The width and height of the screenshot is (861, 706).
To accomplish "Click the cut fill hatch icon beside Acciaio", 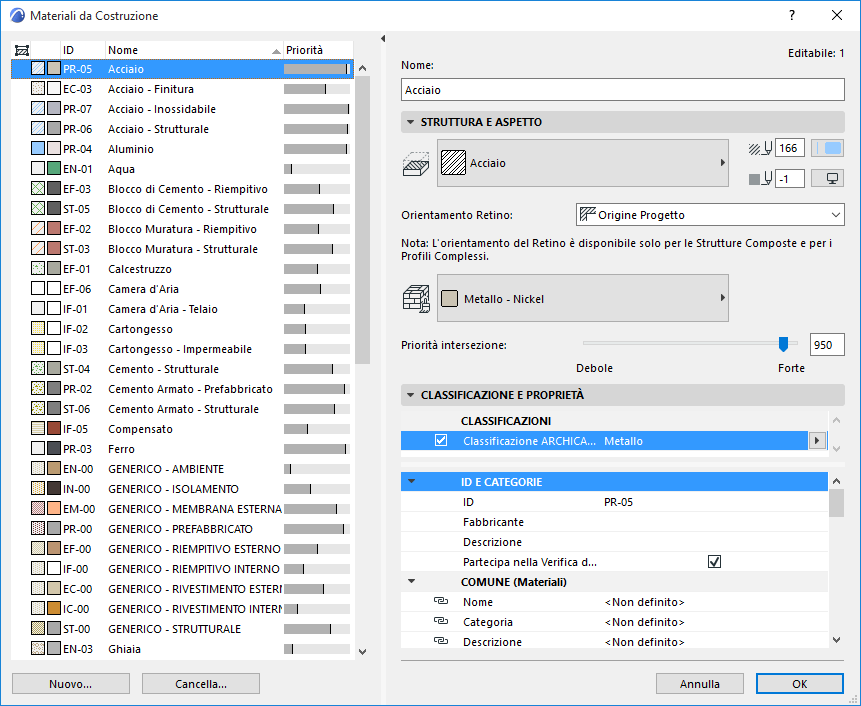I will (x=416, y=164).
